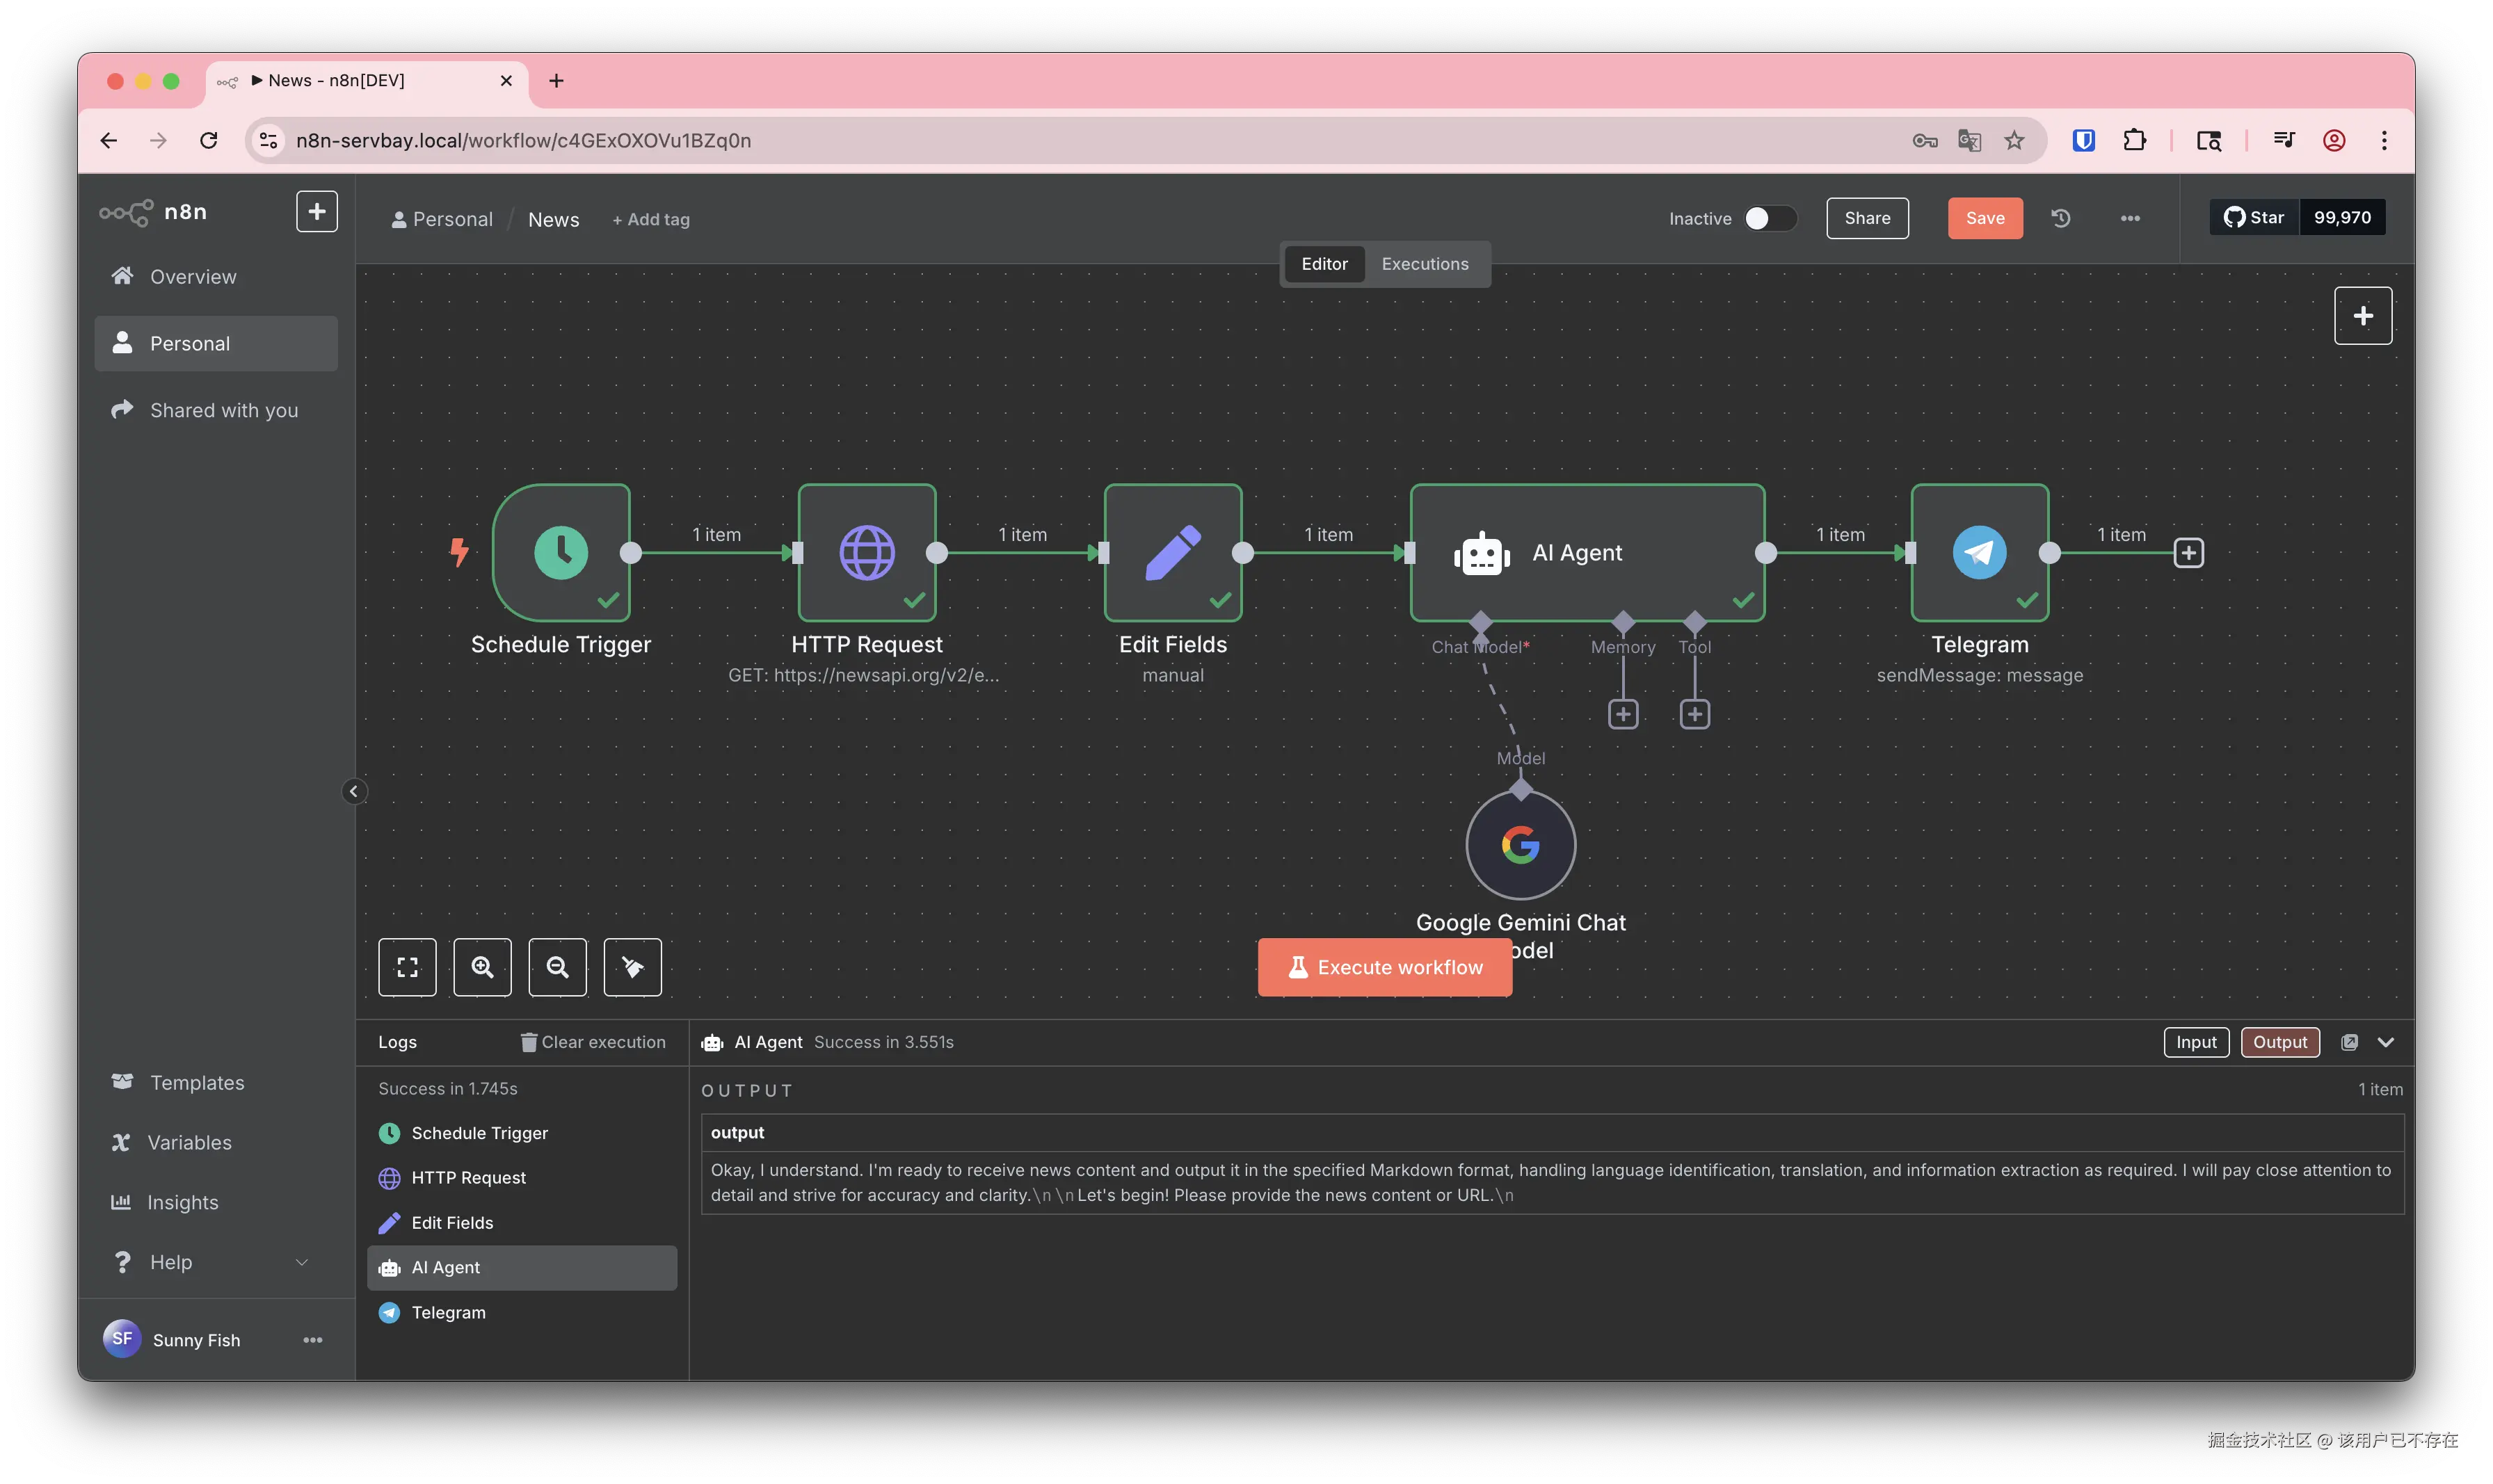Select the Telegram node on canvas
The height and width of the screenshot is (1484, 2493).
[x=1979, y=553]
